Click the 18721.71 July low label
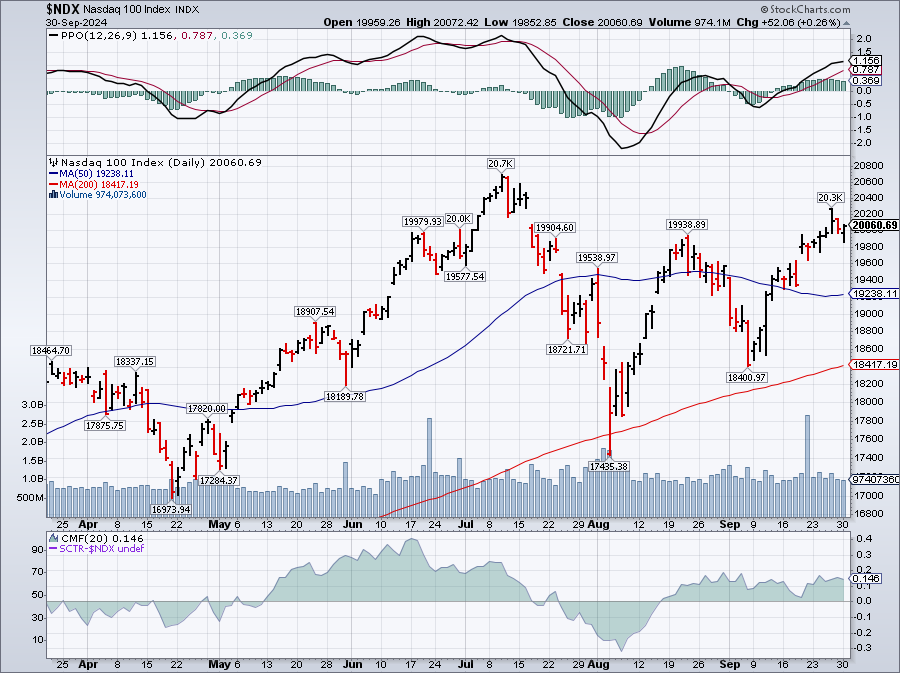The height and width of the screenshot is (673, 900). pos(565,350)
